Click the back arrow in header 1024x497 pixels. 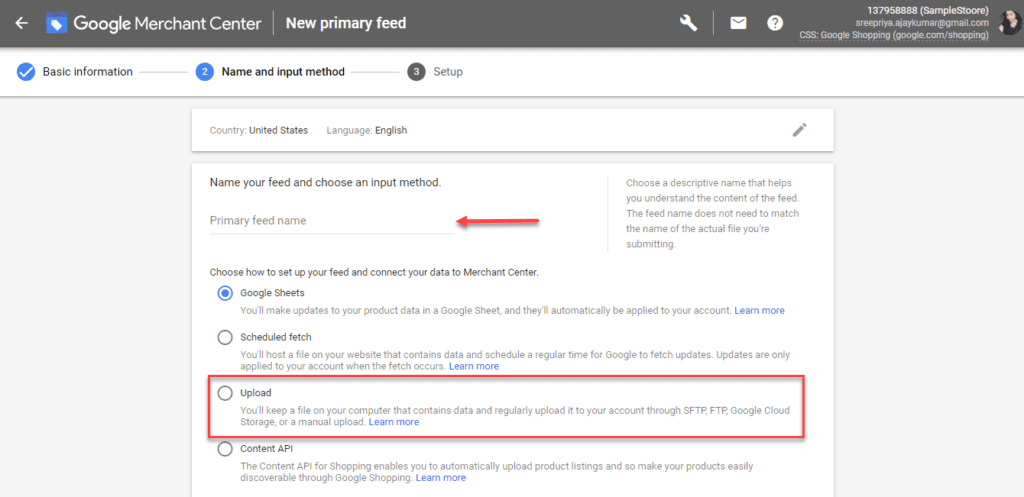21,23
